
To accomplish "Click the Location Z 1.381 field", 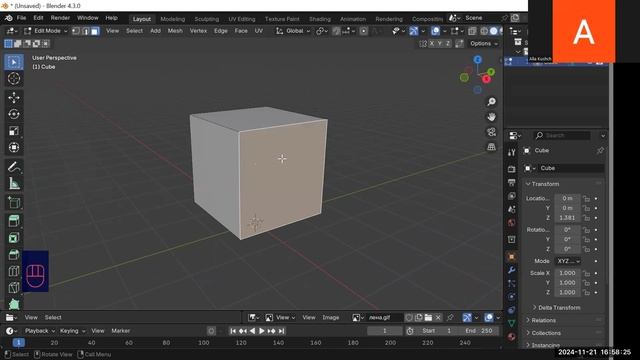I will tap(567, 218).
